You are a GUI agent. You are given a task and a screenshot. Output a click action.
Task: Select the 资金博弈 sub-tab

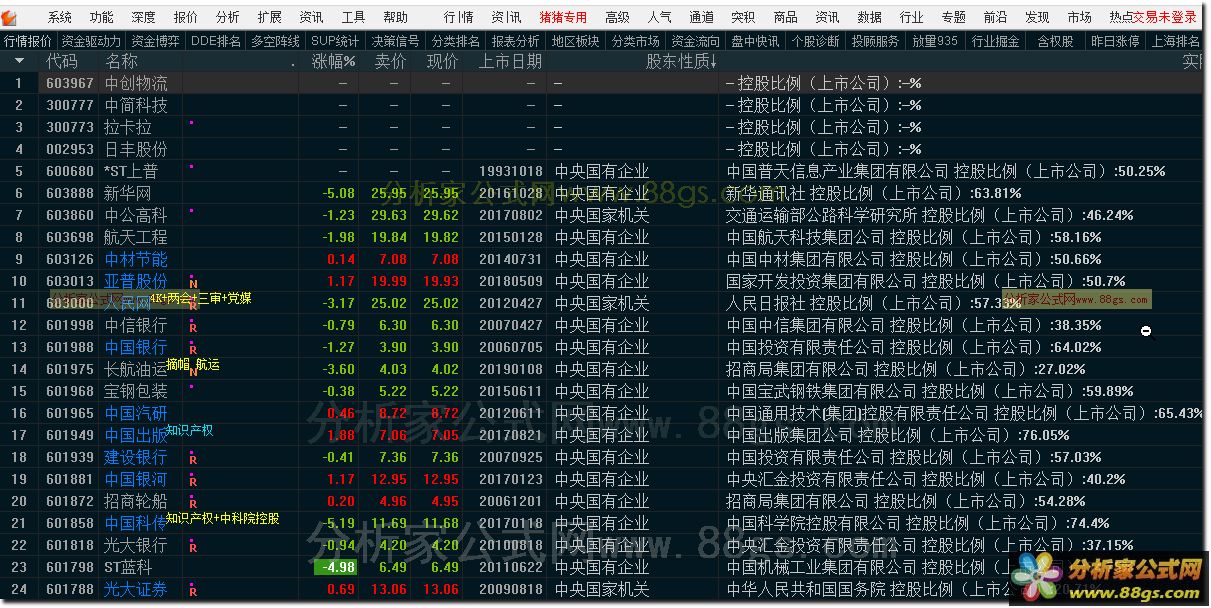(x=156, y=41)
